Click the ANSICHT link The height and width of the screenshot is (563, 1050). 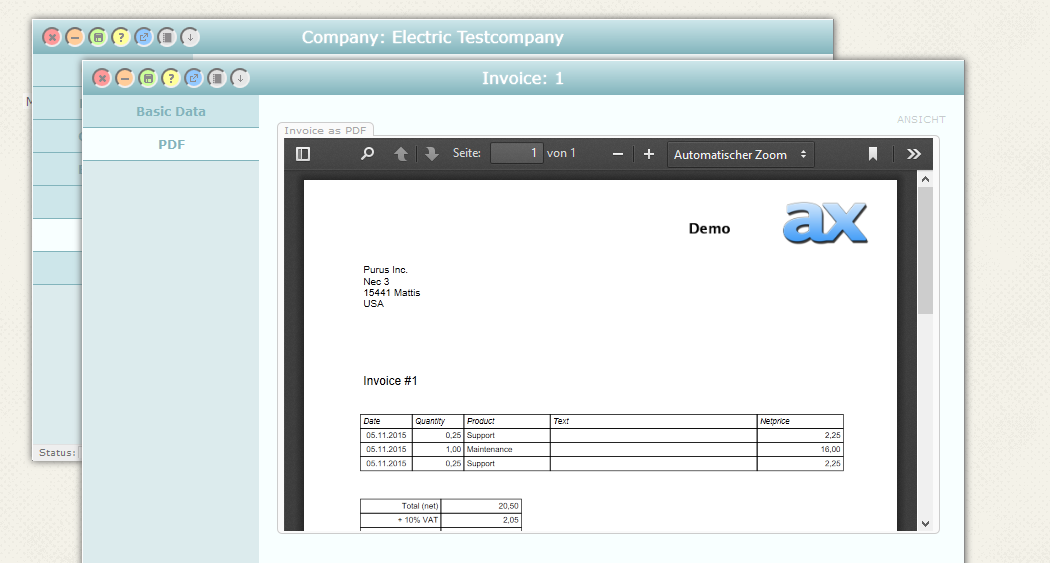[921, 120]
